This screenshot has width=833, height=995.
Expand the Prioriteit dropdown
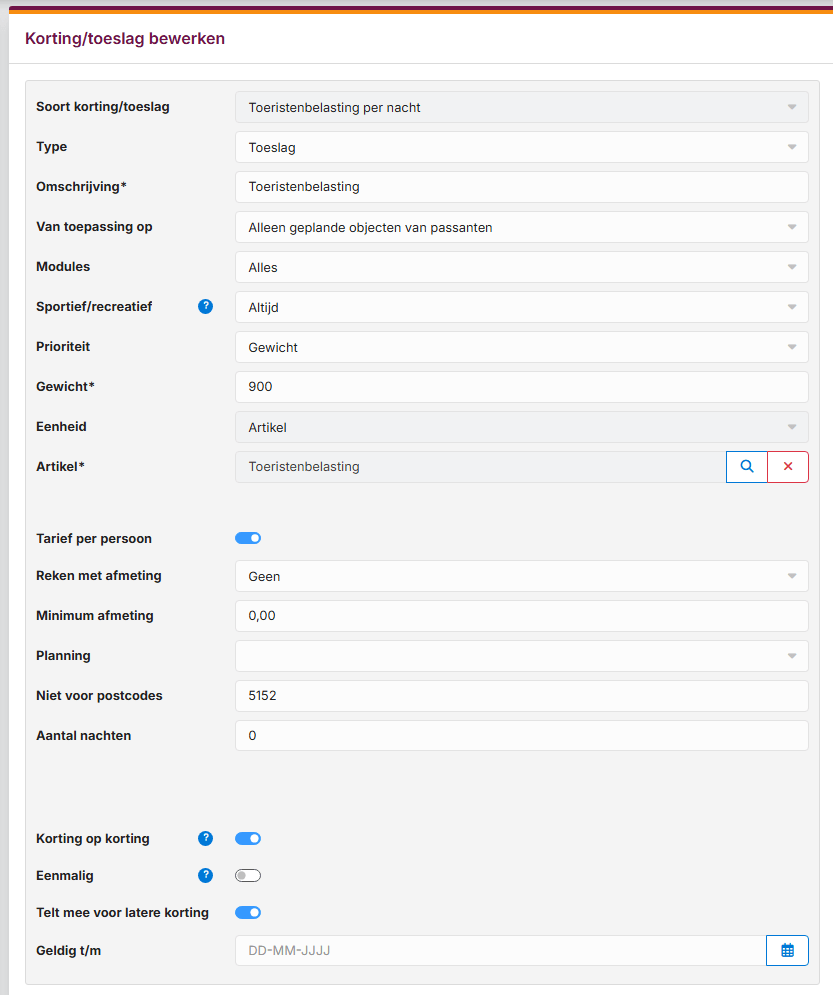pyautogui.click(x=521, y=347)
